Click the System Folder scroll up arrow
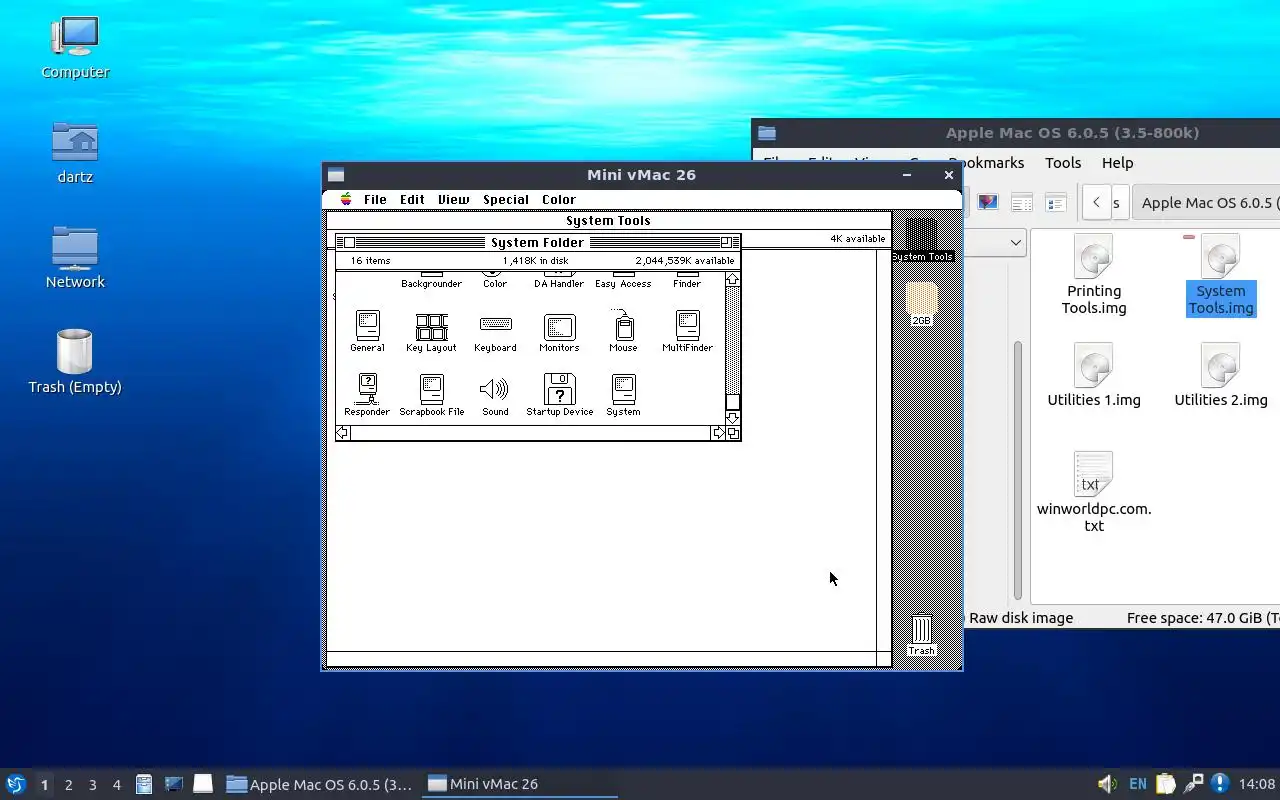This screenshot has width=1280, height=800. pos(732,279)
